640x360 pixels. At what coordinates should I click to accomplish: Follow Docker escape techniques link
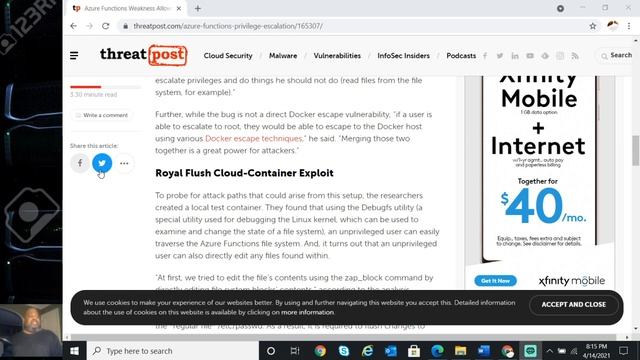point(253,138)
